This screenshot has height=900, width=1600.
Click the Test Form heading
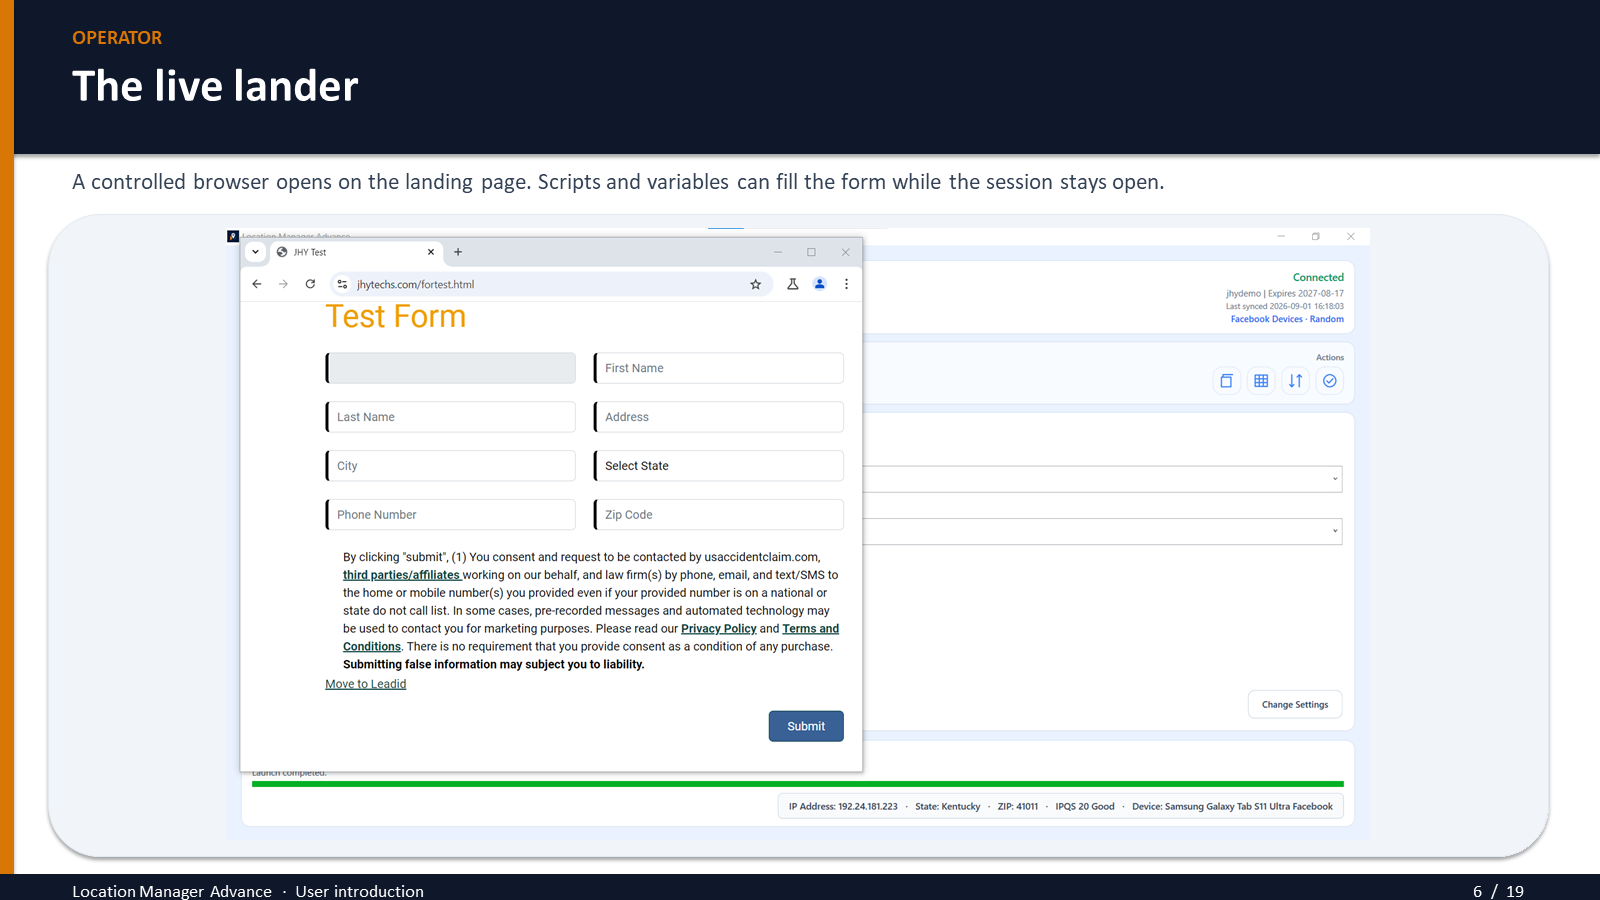pyautogui.click(x=396, y=316)
